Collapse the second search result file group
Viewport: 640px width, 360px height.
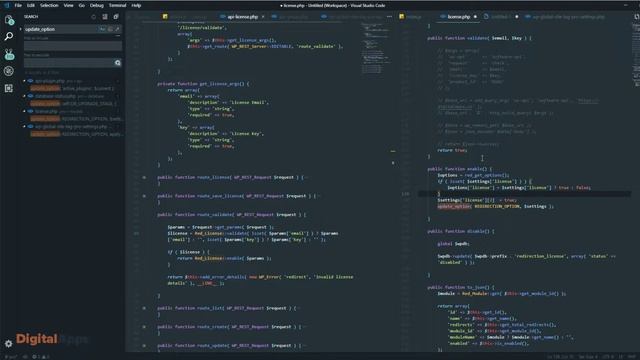coord(24,96)
